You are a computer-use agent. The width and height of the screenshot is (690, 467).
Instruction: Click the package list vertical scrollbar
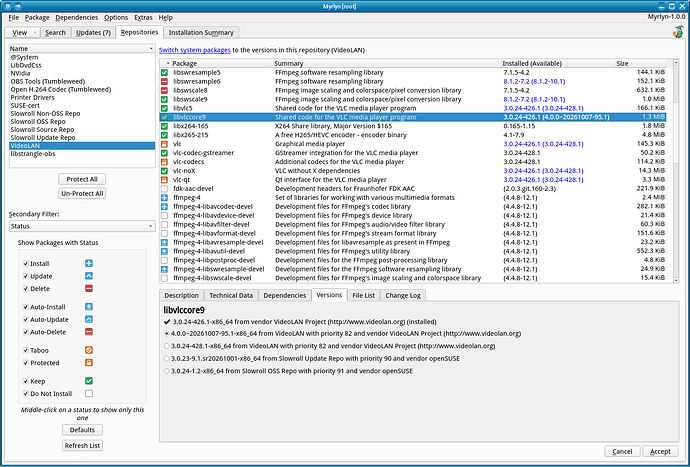[x=676, y=172]
